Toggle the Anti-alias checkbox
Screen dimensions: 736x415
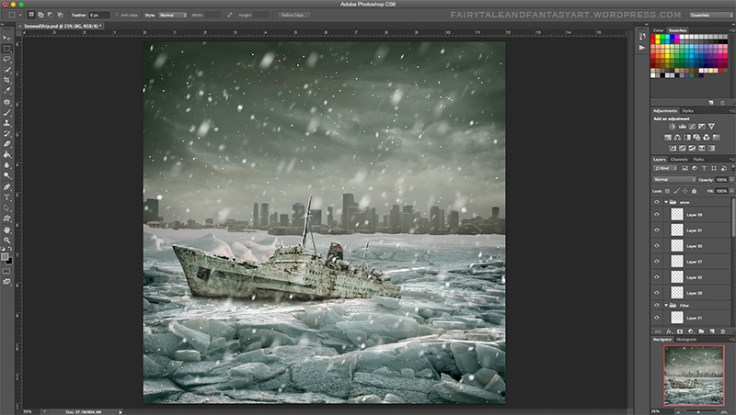(116, 15)
